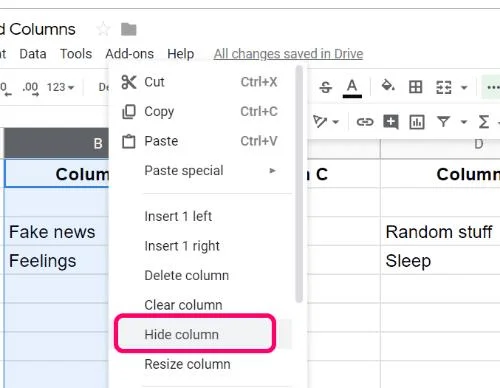Viewport: 500px width, 388px height.
Task: Click the decrease decimal places icon
Action: click(x=6, y=89)
